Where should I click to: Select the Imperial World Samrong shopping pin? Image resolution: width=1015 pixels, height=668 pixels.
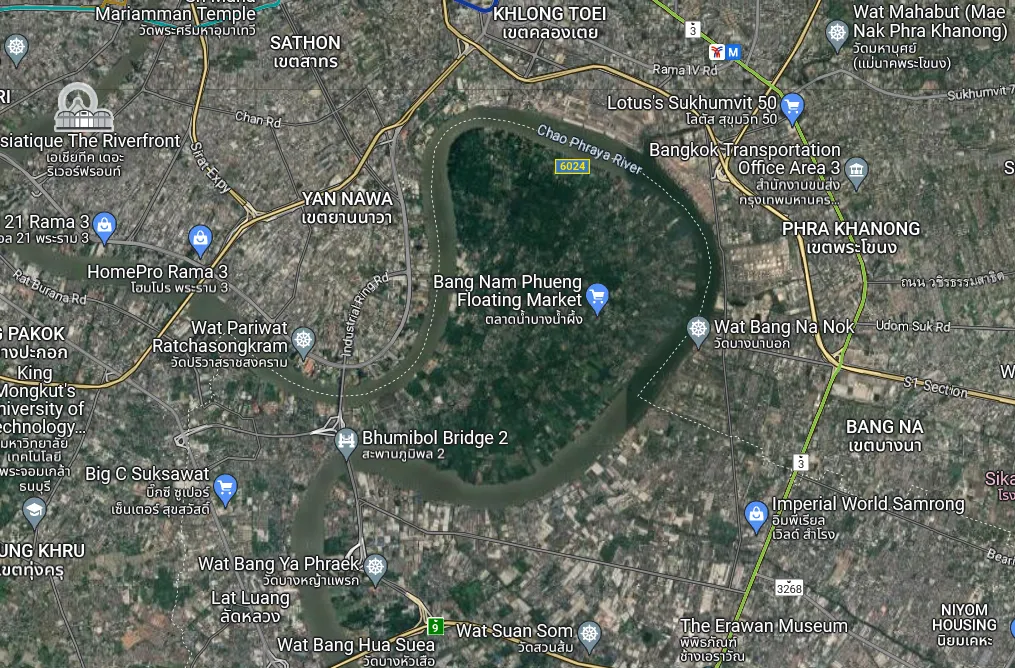755,517
